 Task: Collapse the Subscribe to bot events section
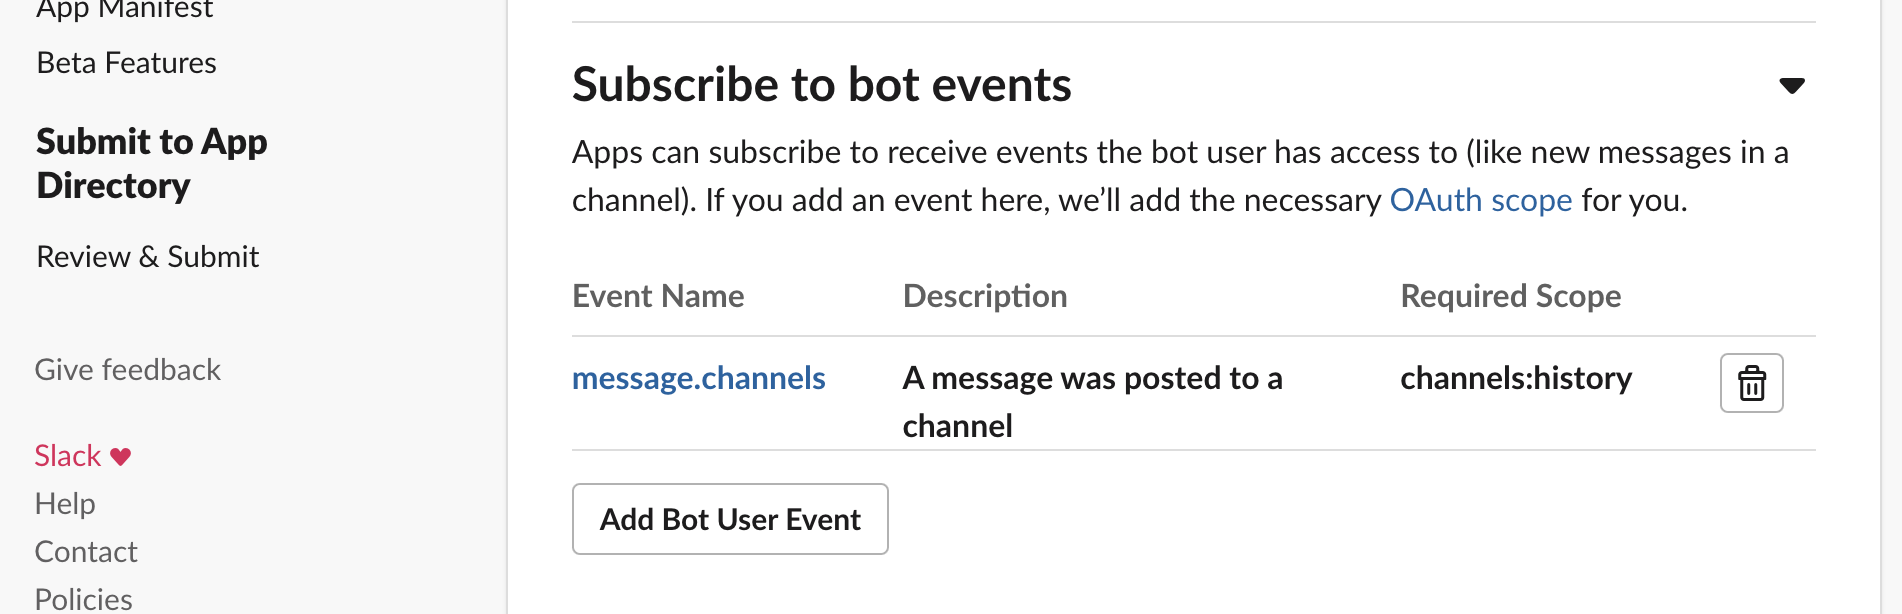tap(1793, 86)
